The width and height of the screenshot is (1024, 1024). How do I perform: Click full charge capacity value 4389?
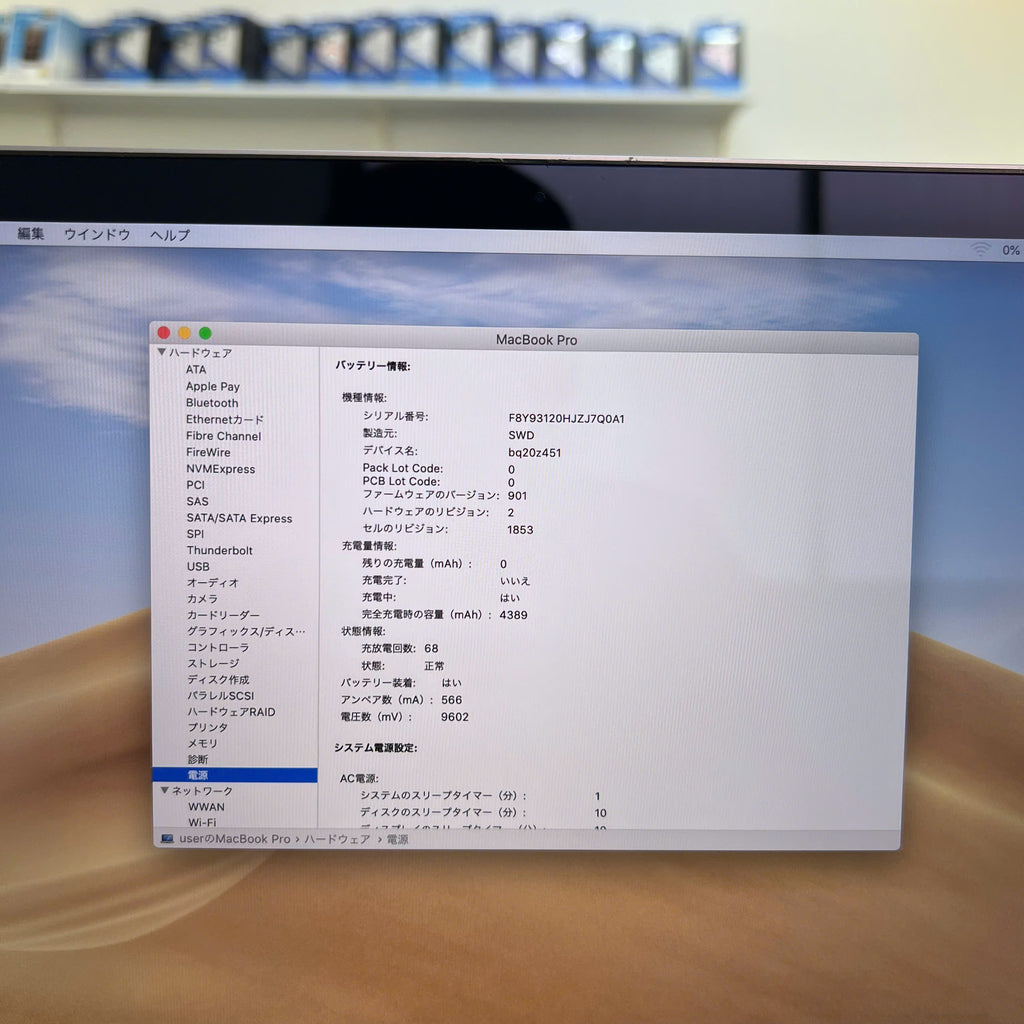coord(513,615)
